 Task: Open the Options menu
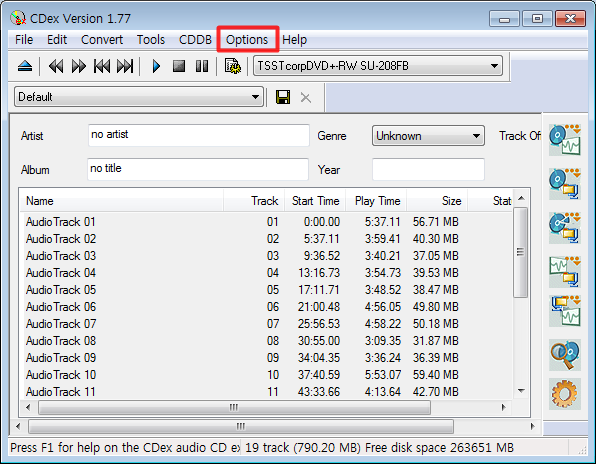pos(247,40)
